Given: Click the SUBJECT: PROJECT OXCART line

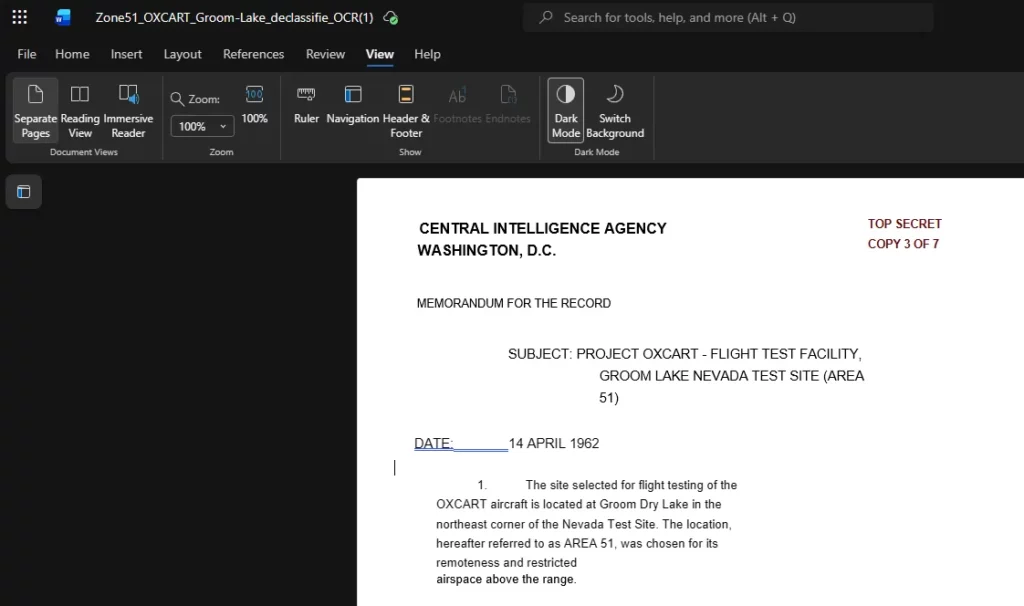Looking at the screenshot, I should [685, 354].
